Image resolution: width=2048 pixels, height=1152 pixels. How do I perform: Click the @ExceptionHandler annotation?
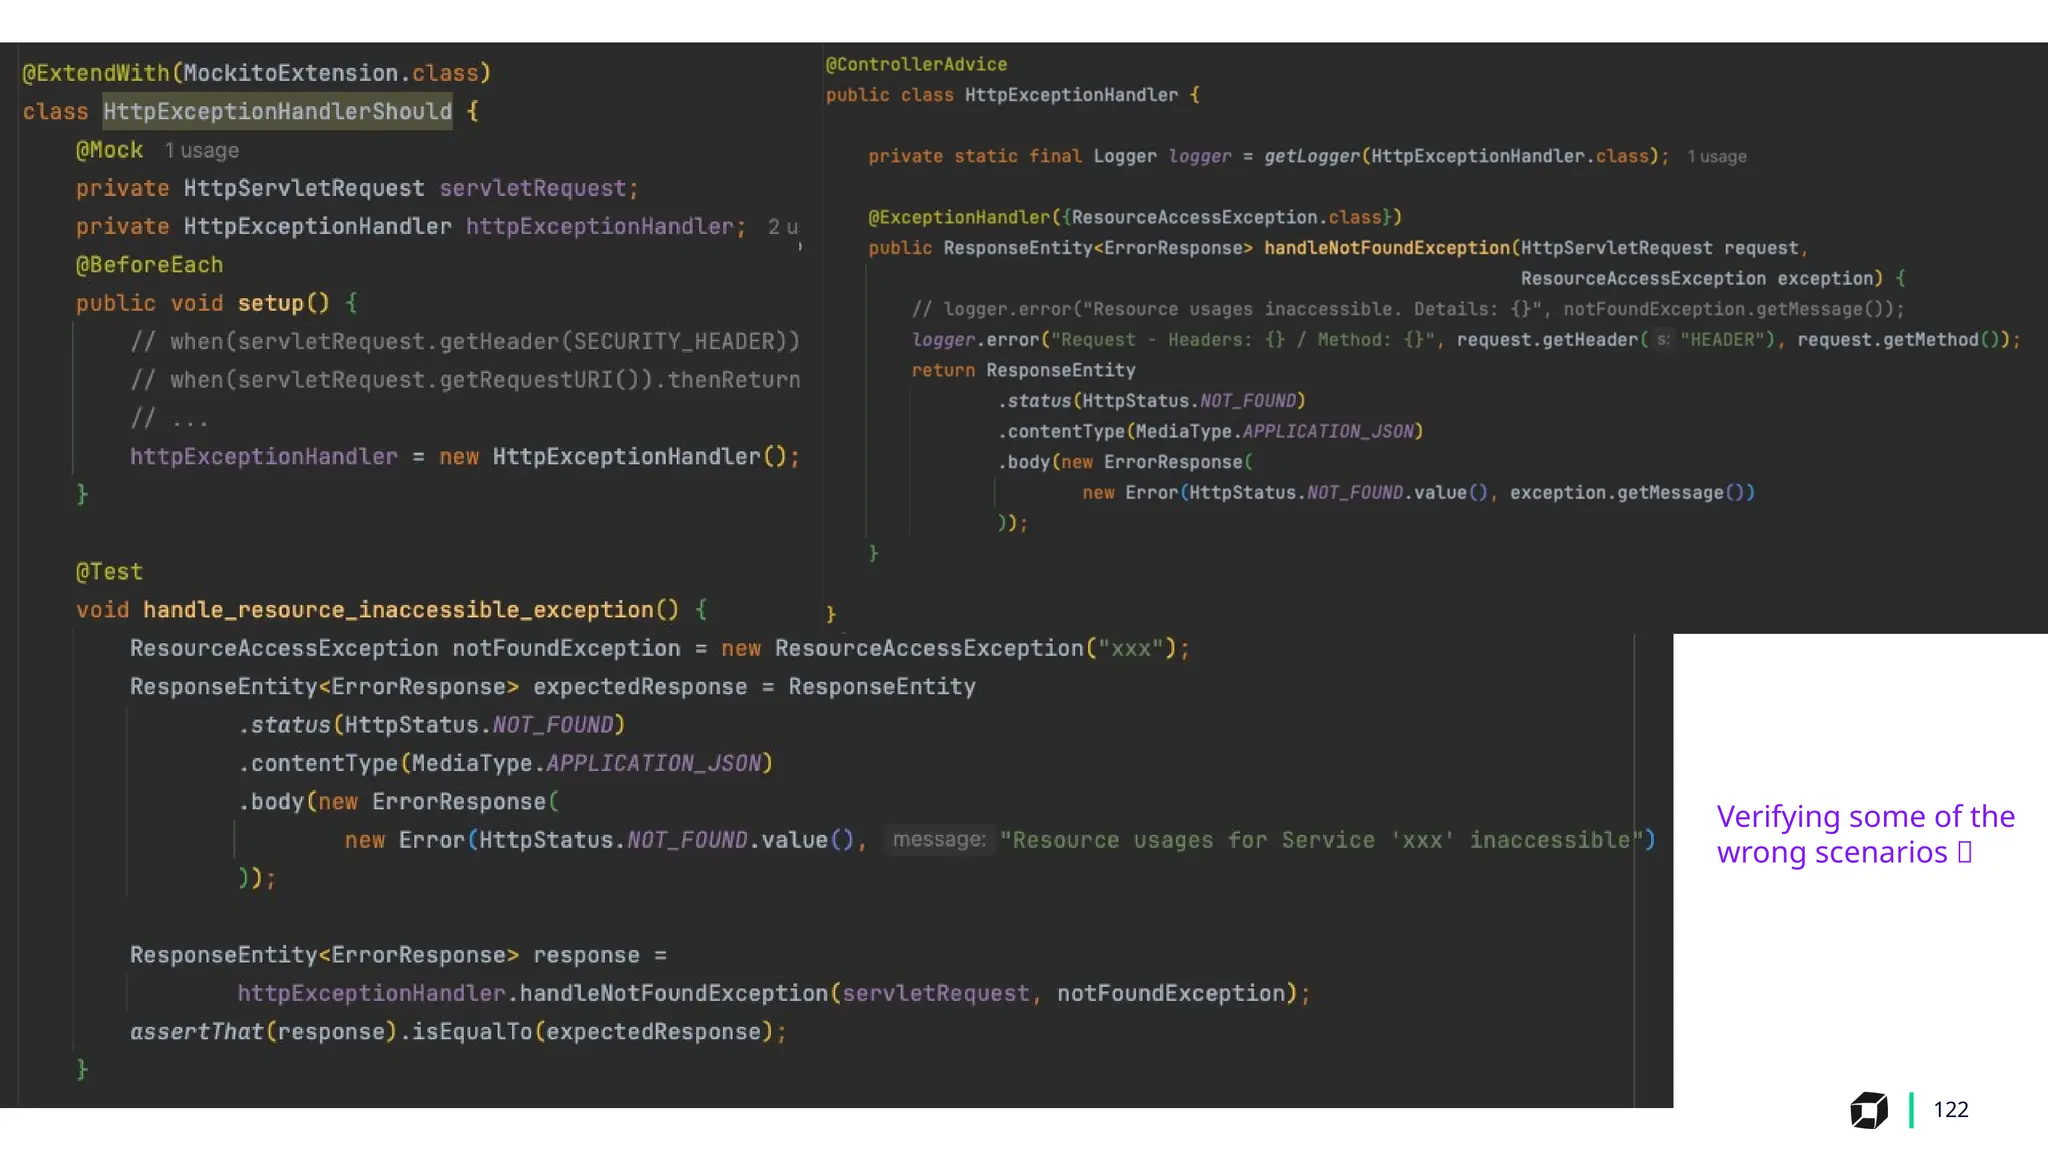958,218
